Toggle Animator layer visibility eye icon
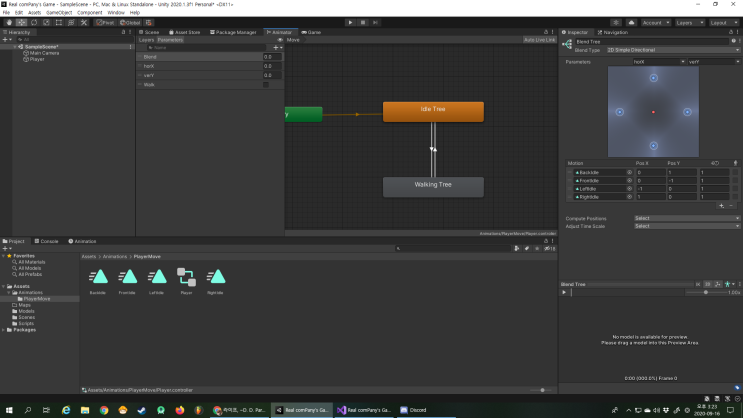743x418 pixels. (x=280, y=40)
